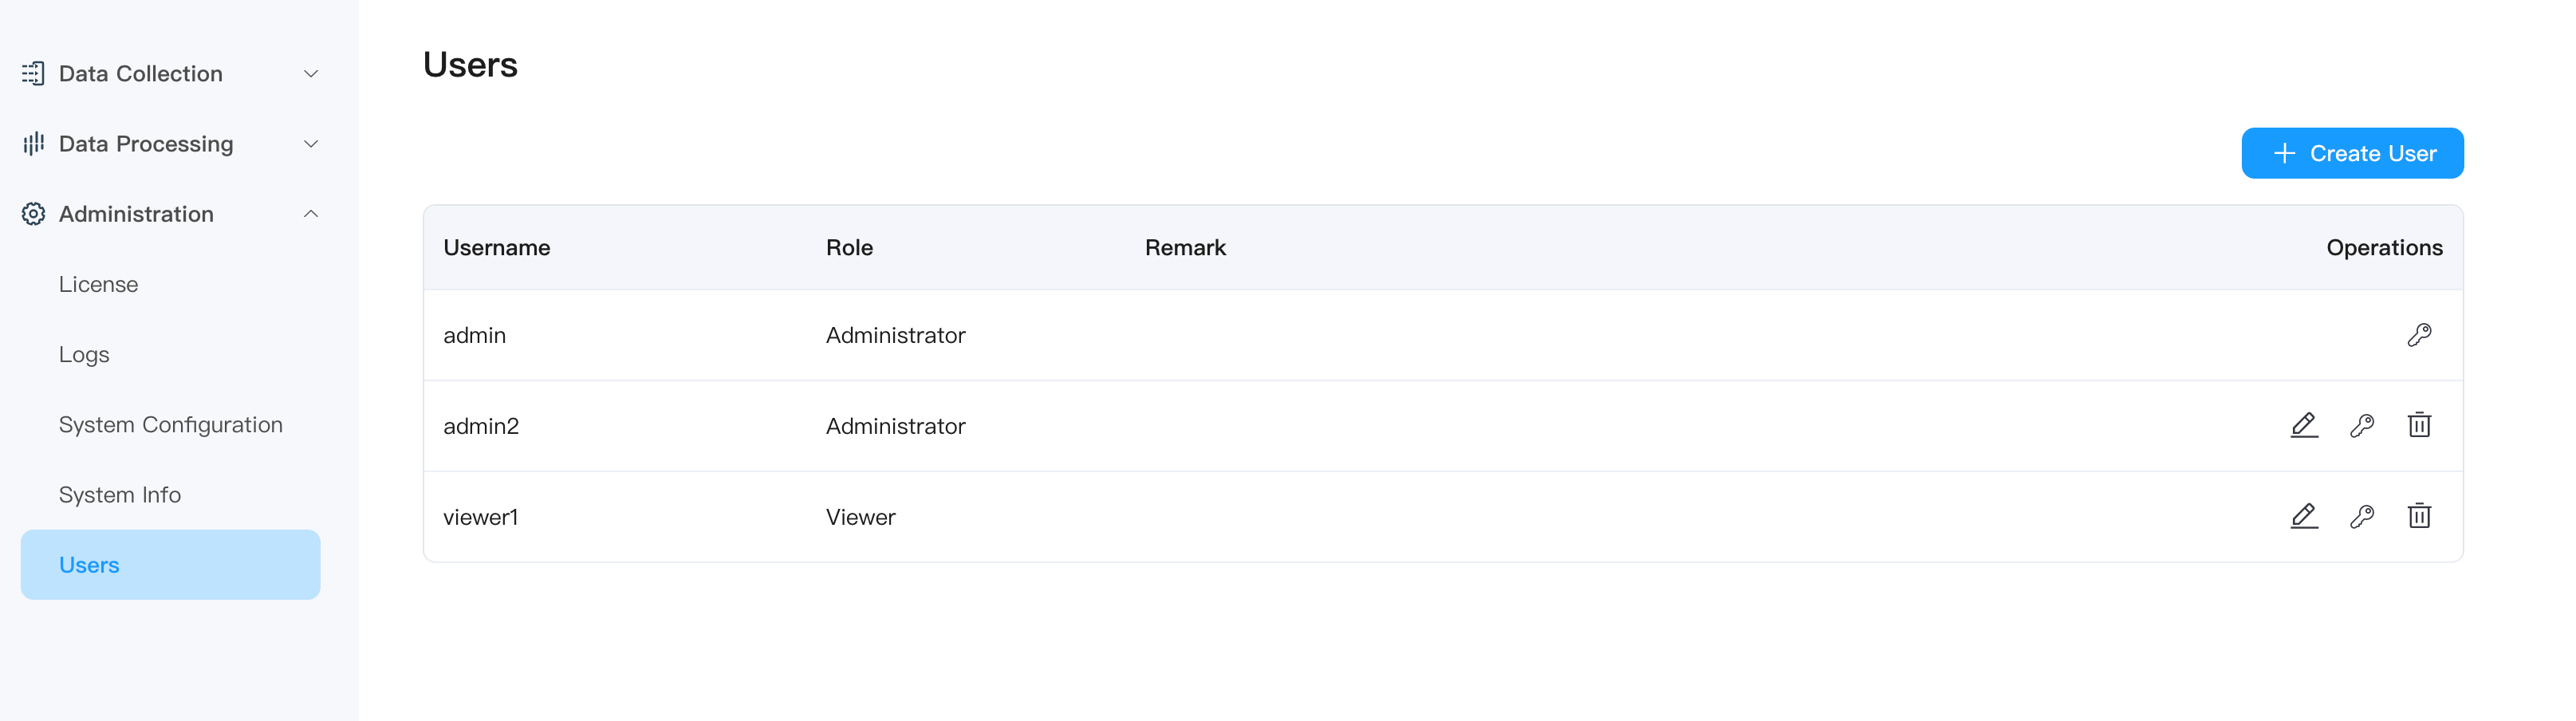Open the License menu item

(x=98, y=284)
